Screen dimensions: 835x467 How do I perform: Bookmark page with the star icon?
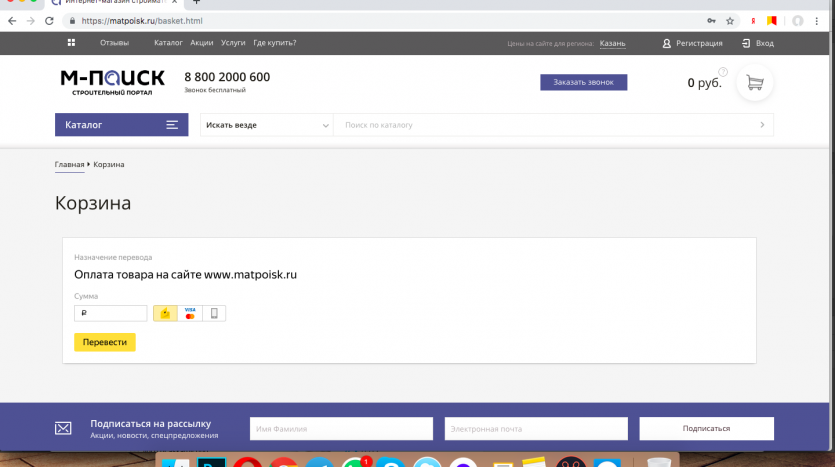[x=730, y=20]
